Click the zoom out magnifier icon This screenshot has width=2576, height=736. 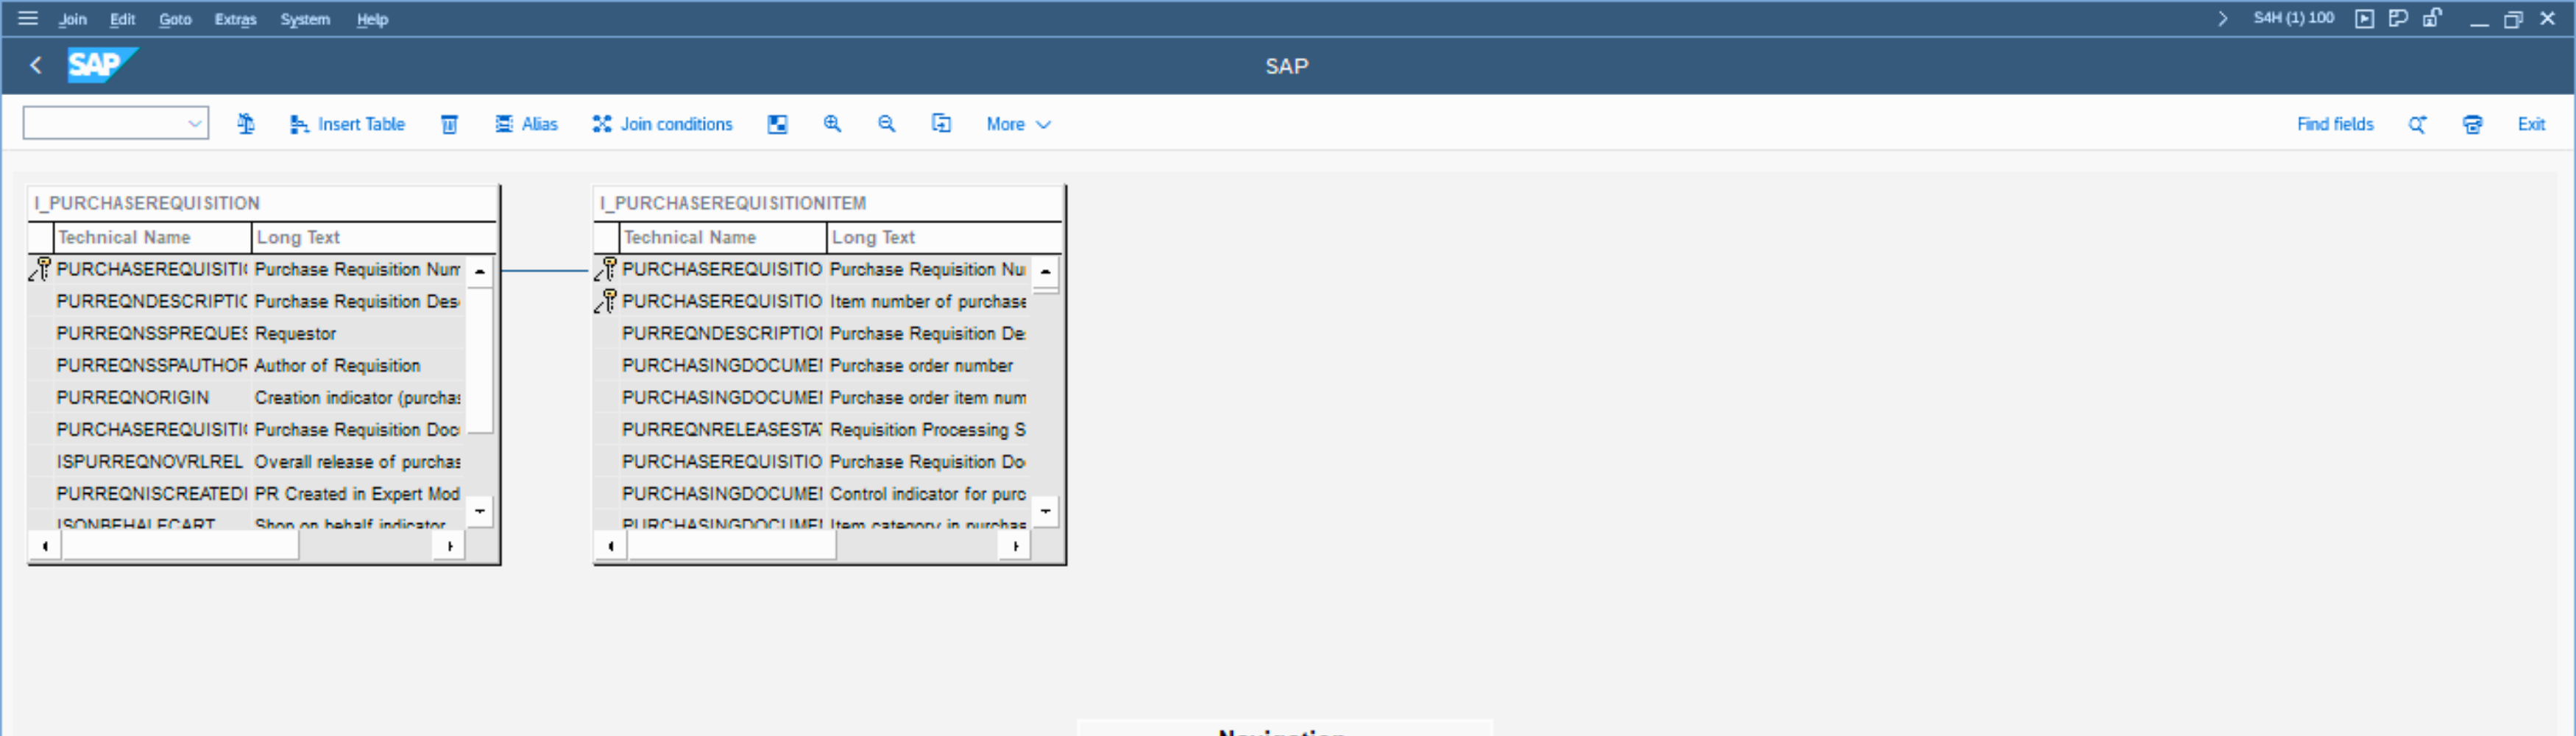click(886, 124)
